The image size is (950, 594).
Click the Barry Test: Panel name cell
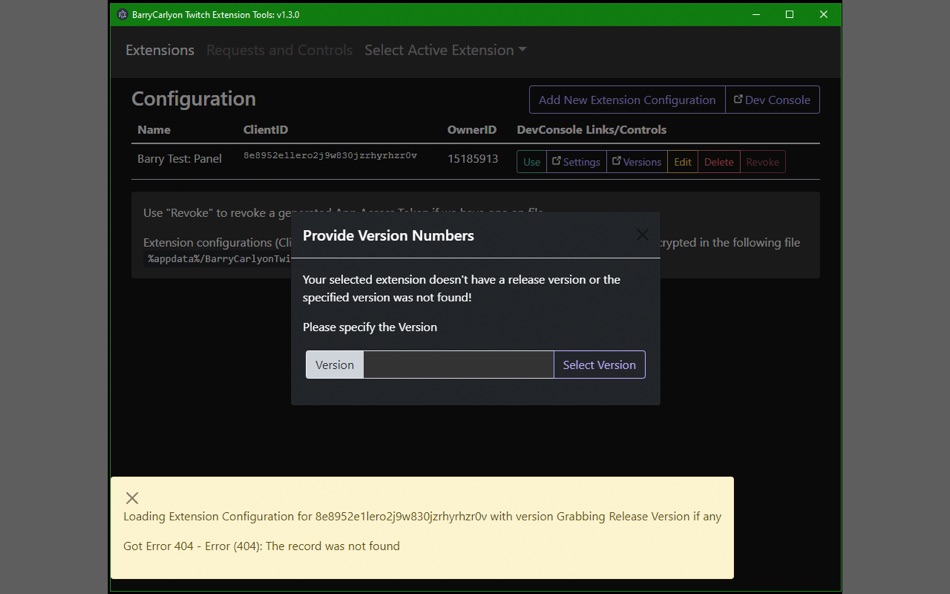point(179,159)
